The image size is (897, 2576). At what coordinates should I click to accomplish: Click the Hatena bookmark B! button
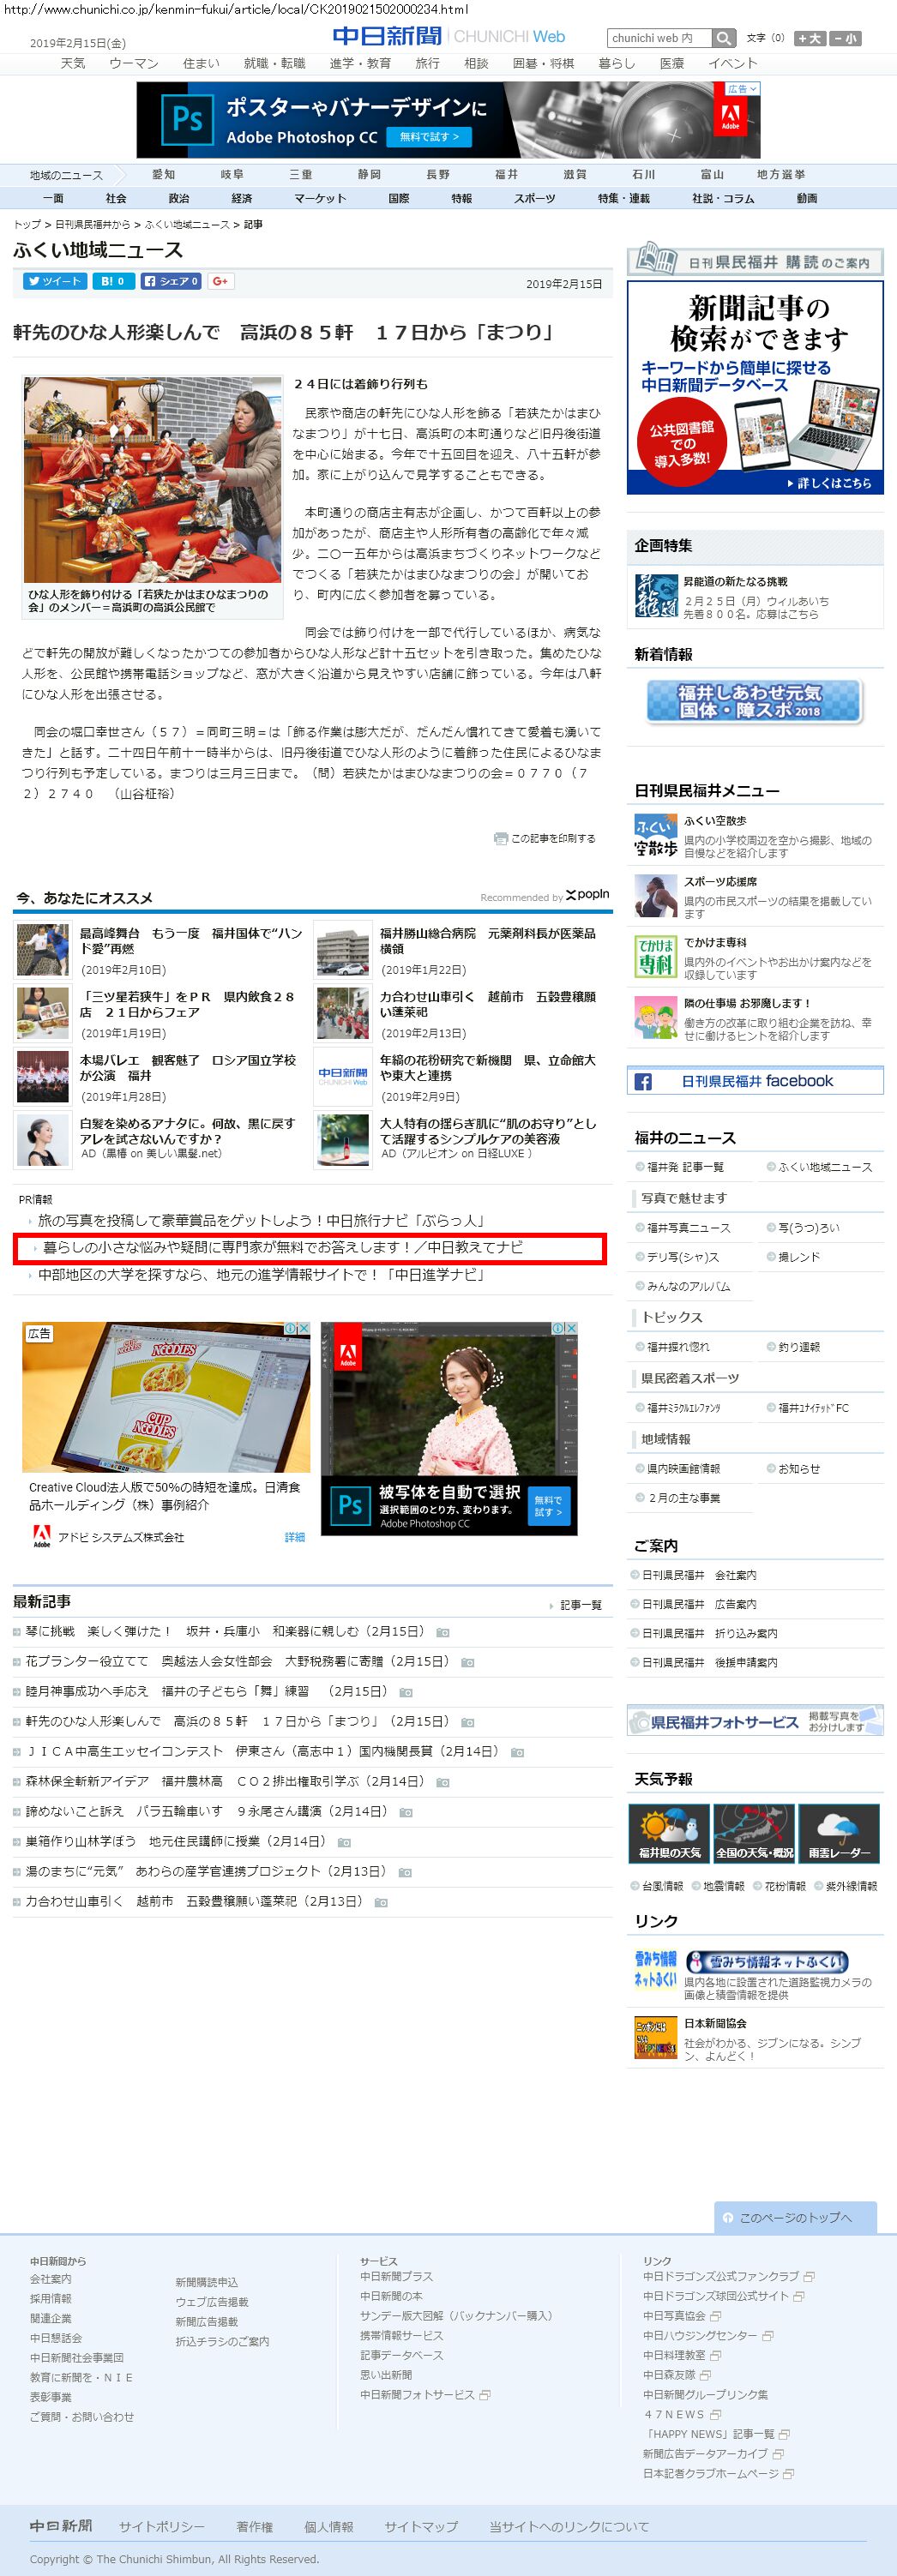[113, 281]
